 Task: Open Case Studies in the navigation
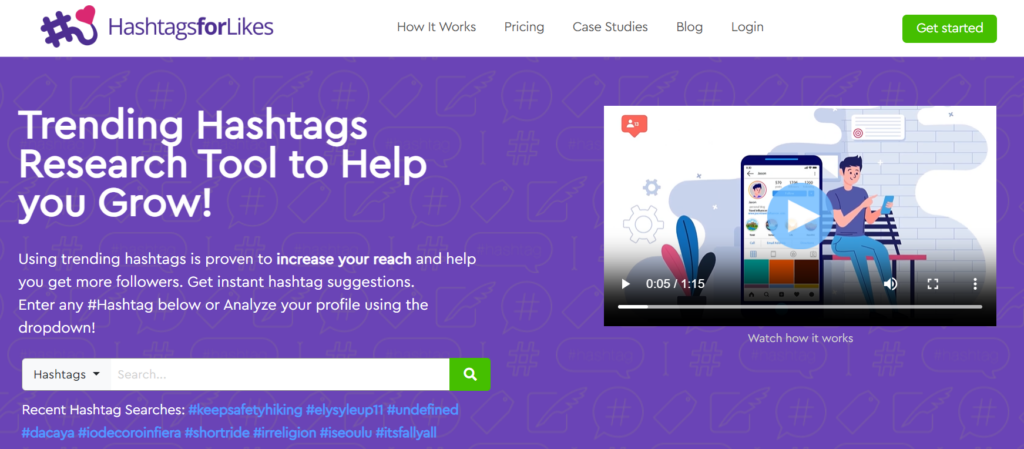click(x=610, y=27)
